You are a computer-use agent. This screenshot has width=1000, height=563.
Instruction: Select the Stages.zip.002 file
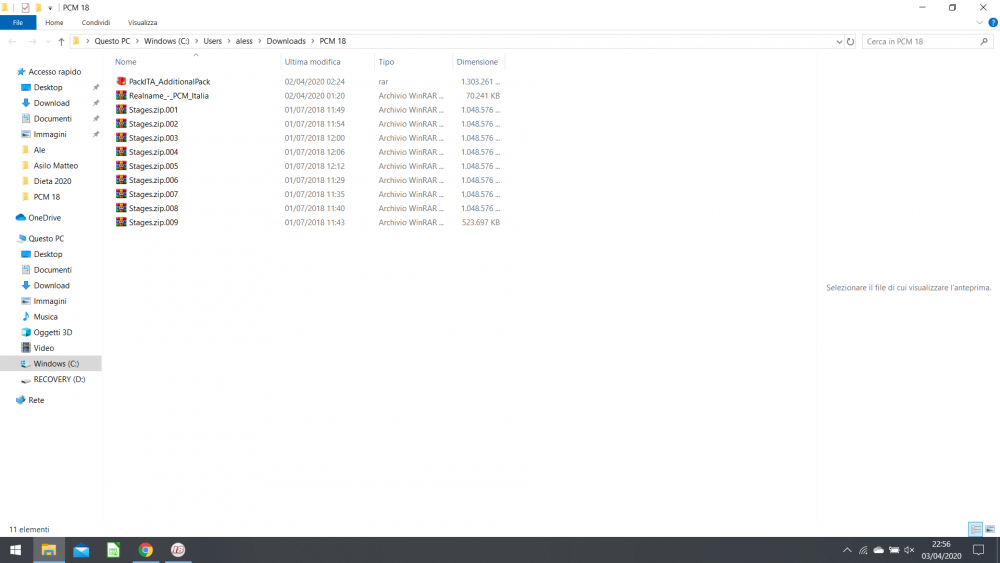coord(153,124)
